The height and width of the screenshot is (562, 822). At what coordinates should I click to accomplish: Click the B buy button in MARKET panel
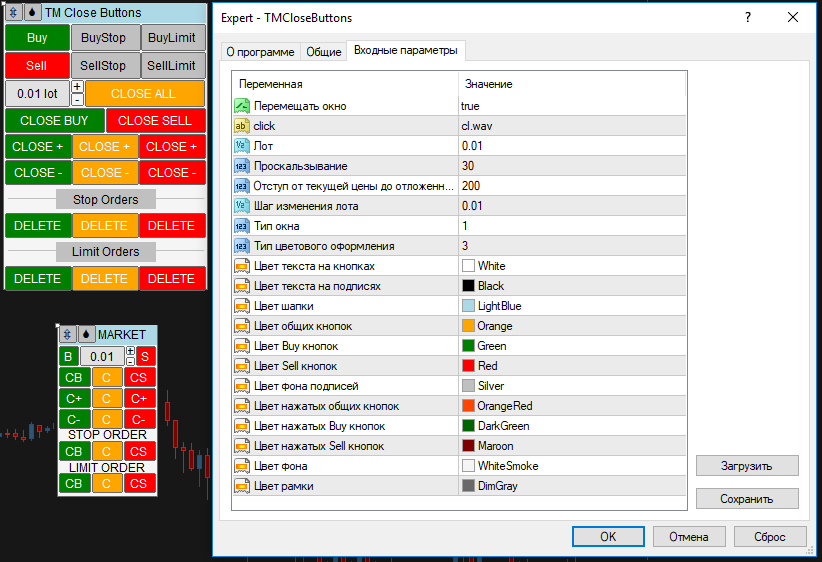(68, 356)
